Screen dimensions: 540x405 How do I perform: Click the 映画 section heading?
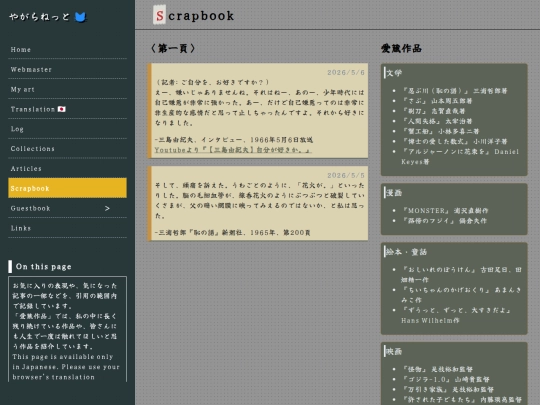pyautogui.click(x=394, y=352)
